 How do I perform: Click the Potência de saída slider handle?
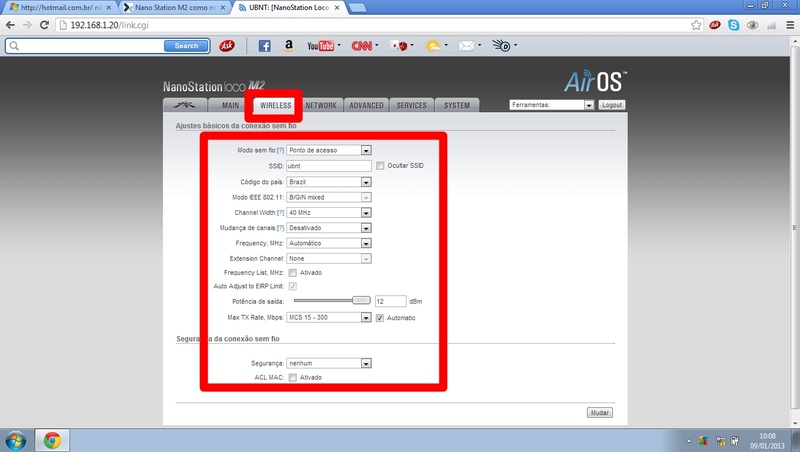[361, 300]
